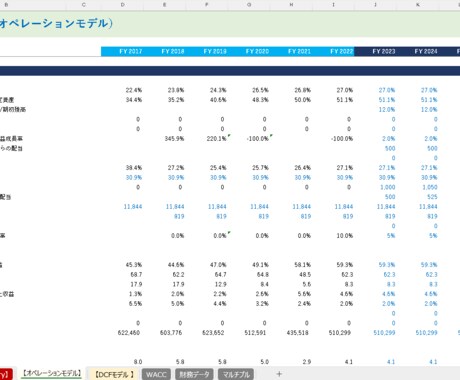Select the cell showing 622,460
Image resolution: width=460 pixels, height=380 pixels.
129,333
